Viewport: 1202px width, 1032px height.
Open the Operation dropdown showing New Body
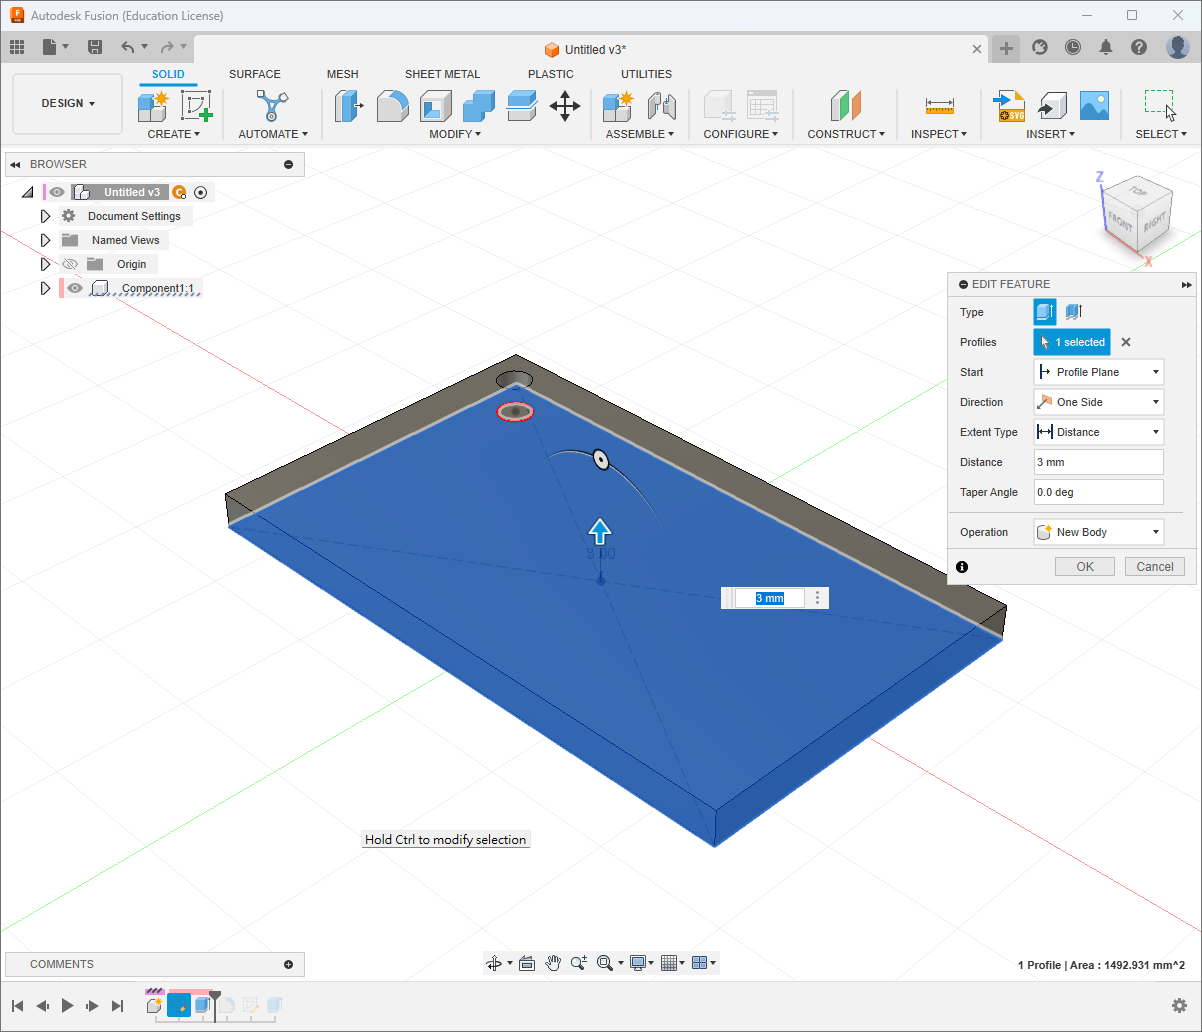coord(1098,532)
